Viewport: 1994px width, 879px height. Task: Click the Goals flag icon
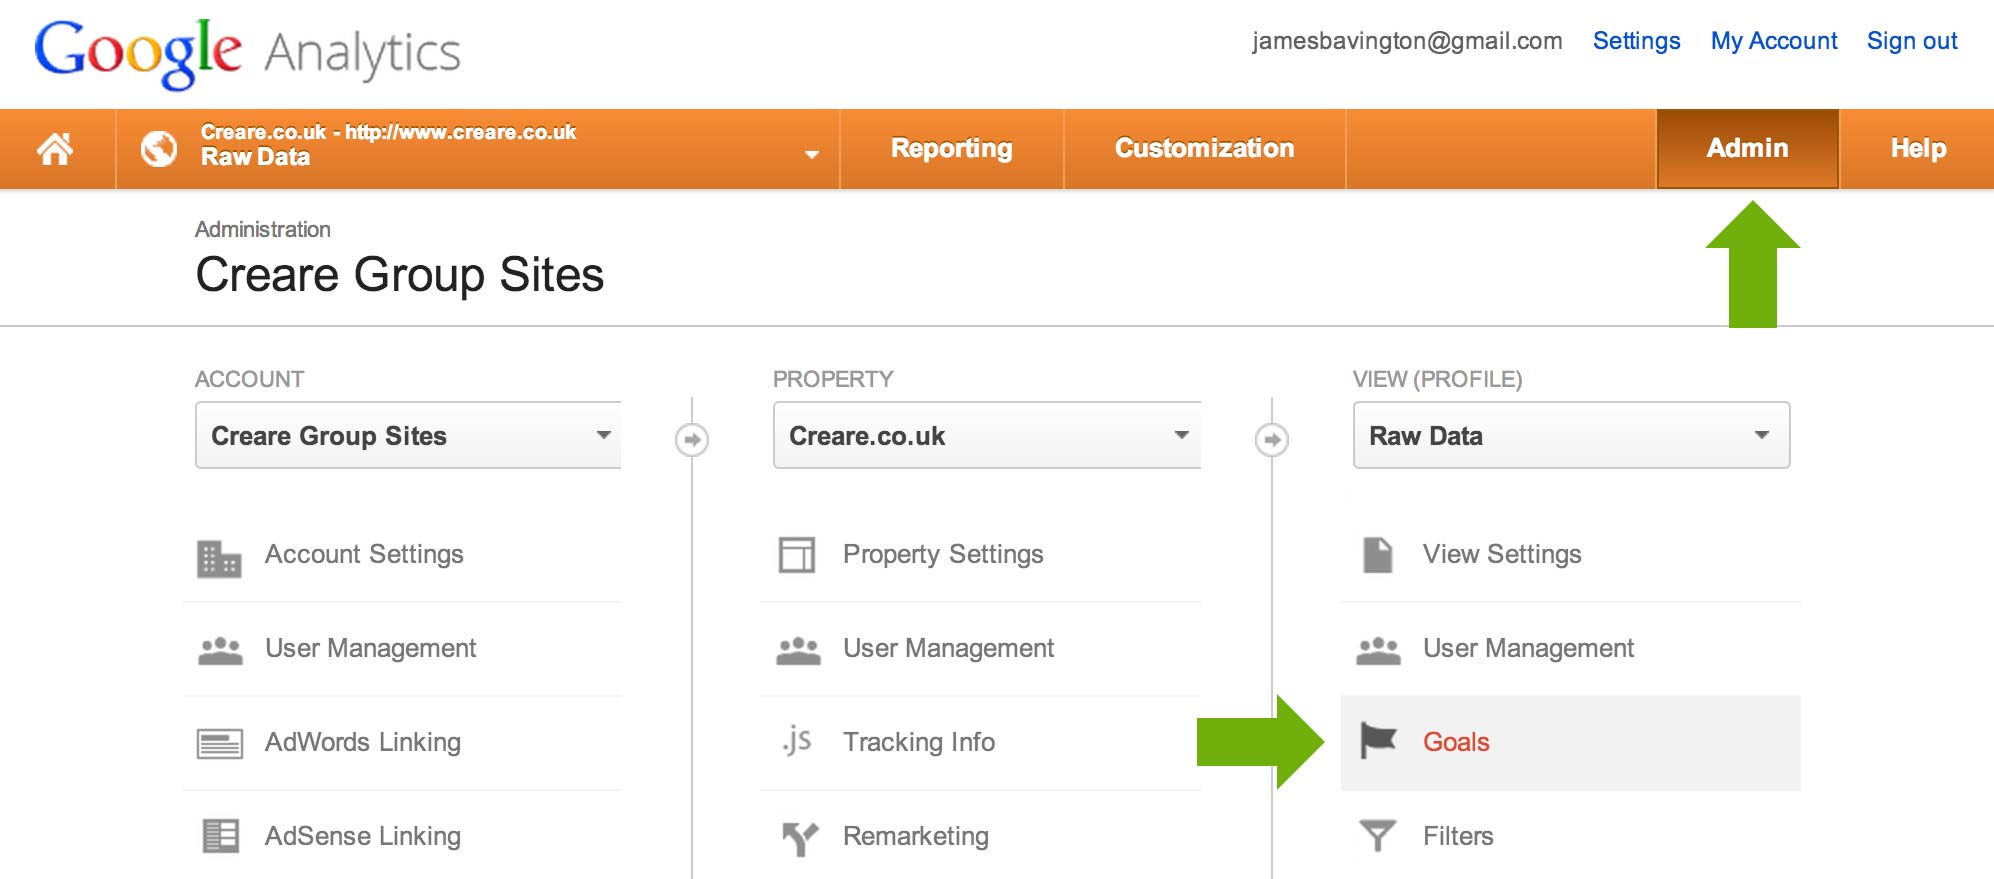tap(1378, 741)
